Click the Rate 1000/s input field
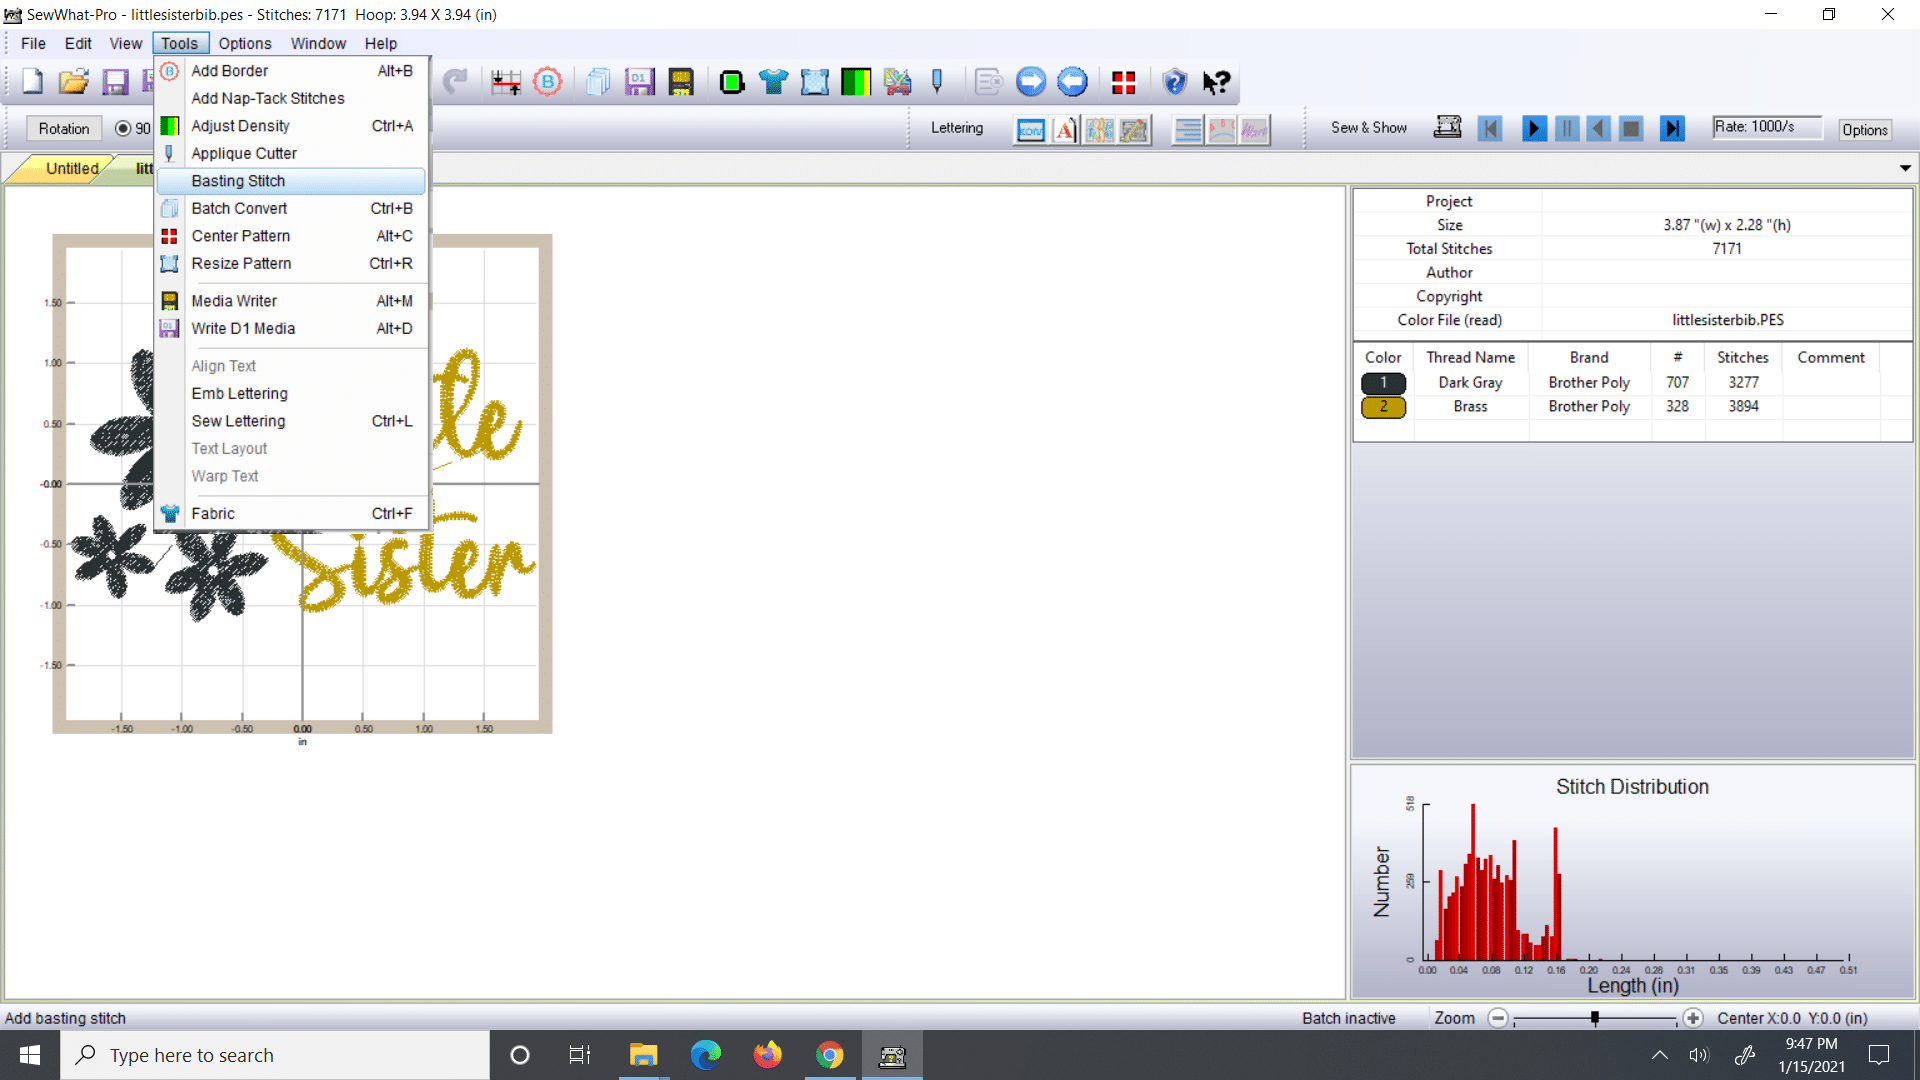This screenshot has width=1920, height=1080. click(1766, 126)
